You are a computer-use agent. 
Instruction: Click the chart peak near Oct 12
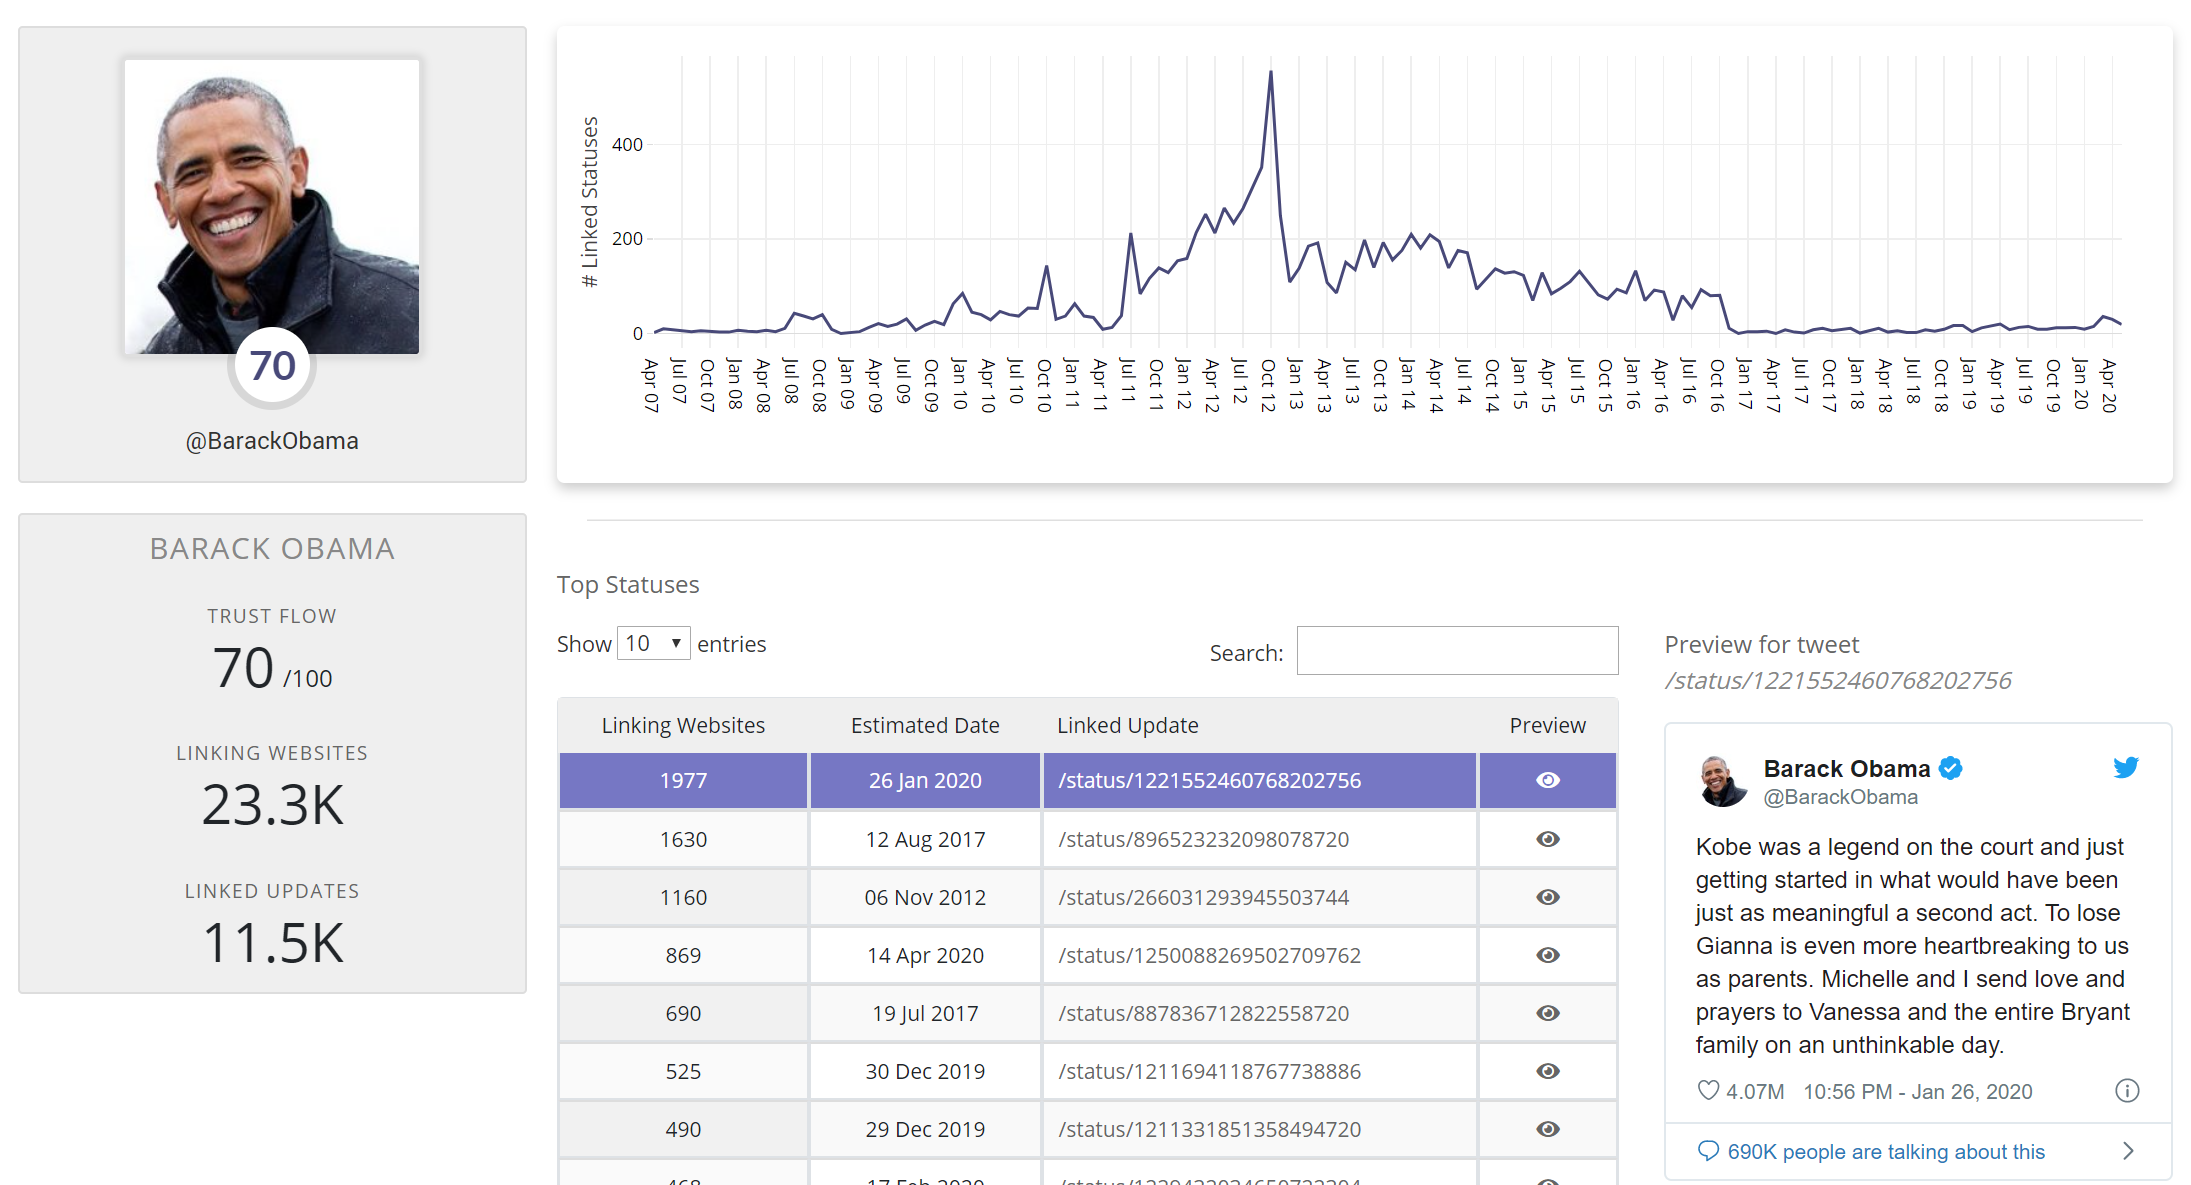coord(1271,72)
